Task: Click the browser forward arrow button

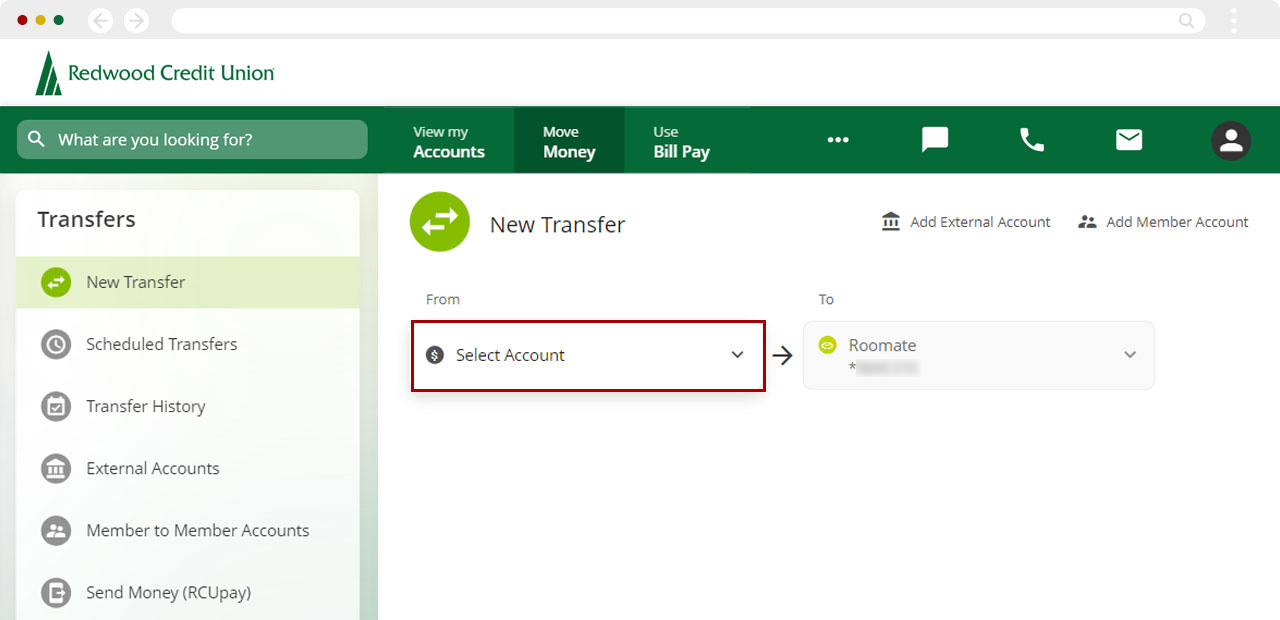Action: coord(136,20)
